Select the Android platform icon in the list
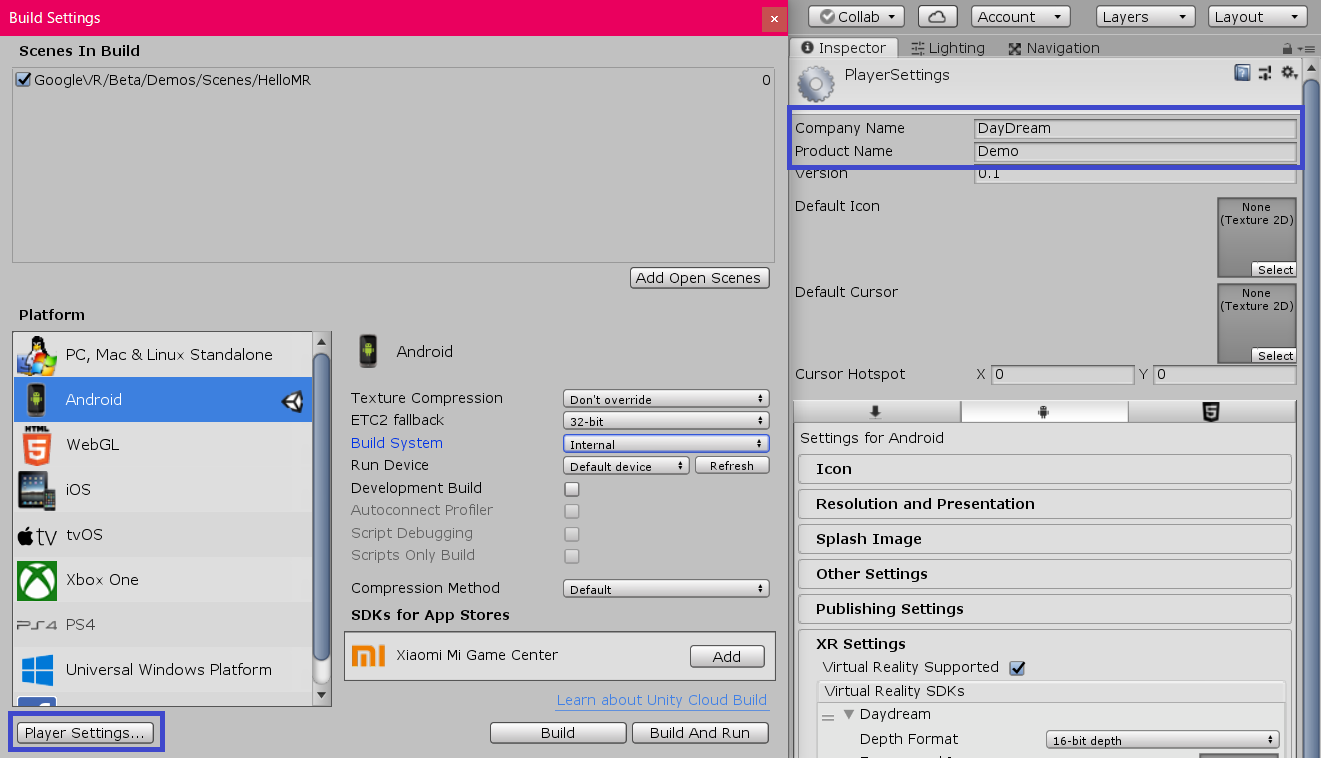Viewport: 1321px width, 758px height. pyautogui.click(x=37, y=399)
